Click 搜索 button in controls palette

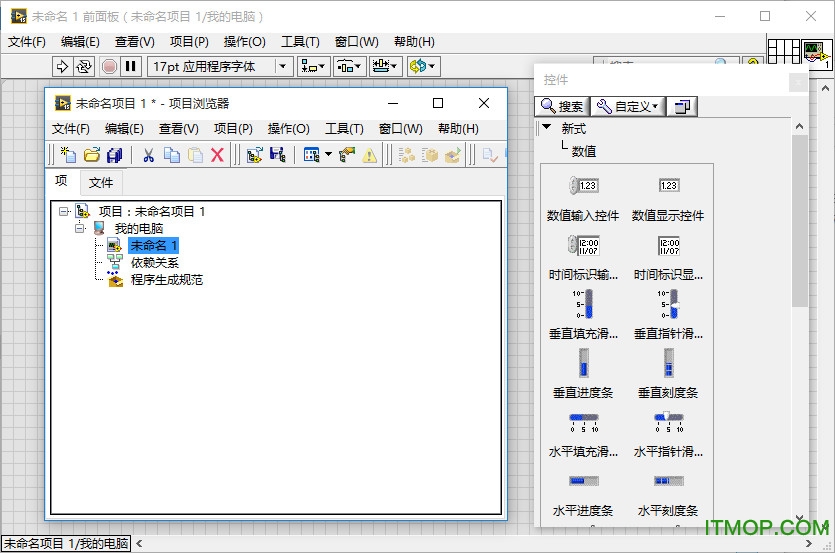(x=562, y=107)
